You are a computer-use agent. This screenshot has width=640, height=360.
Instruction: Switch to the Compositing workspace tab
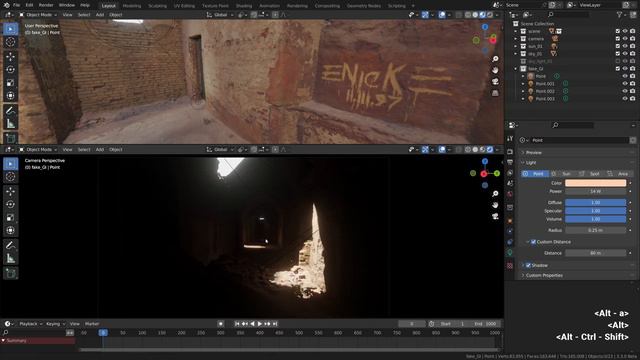[x=327, y=6]
